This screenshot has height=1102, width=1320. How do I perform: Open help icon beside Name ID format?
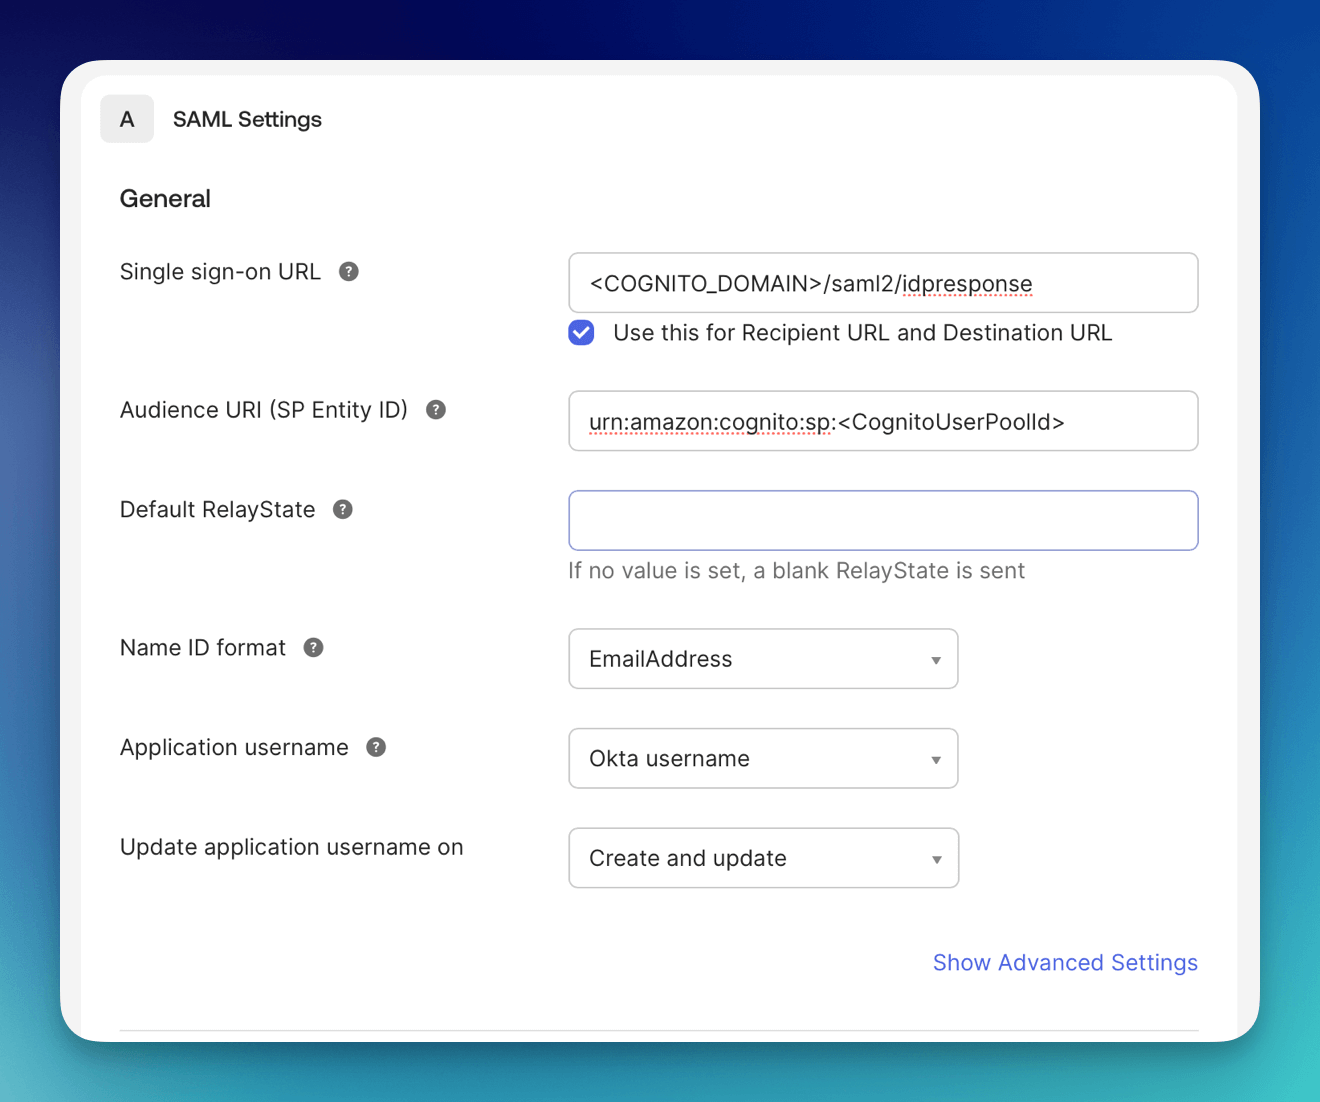[x=314, y=648]
